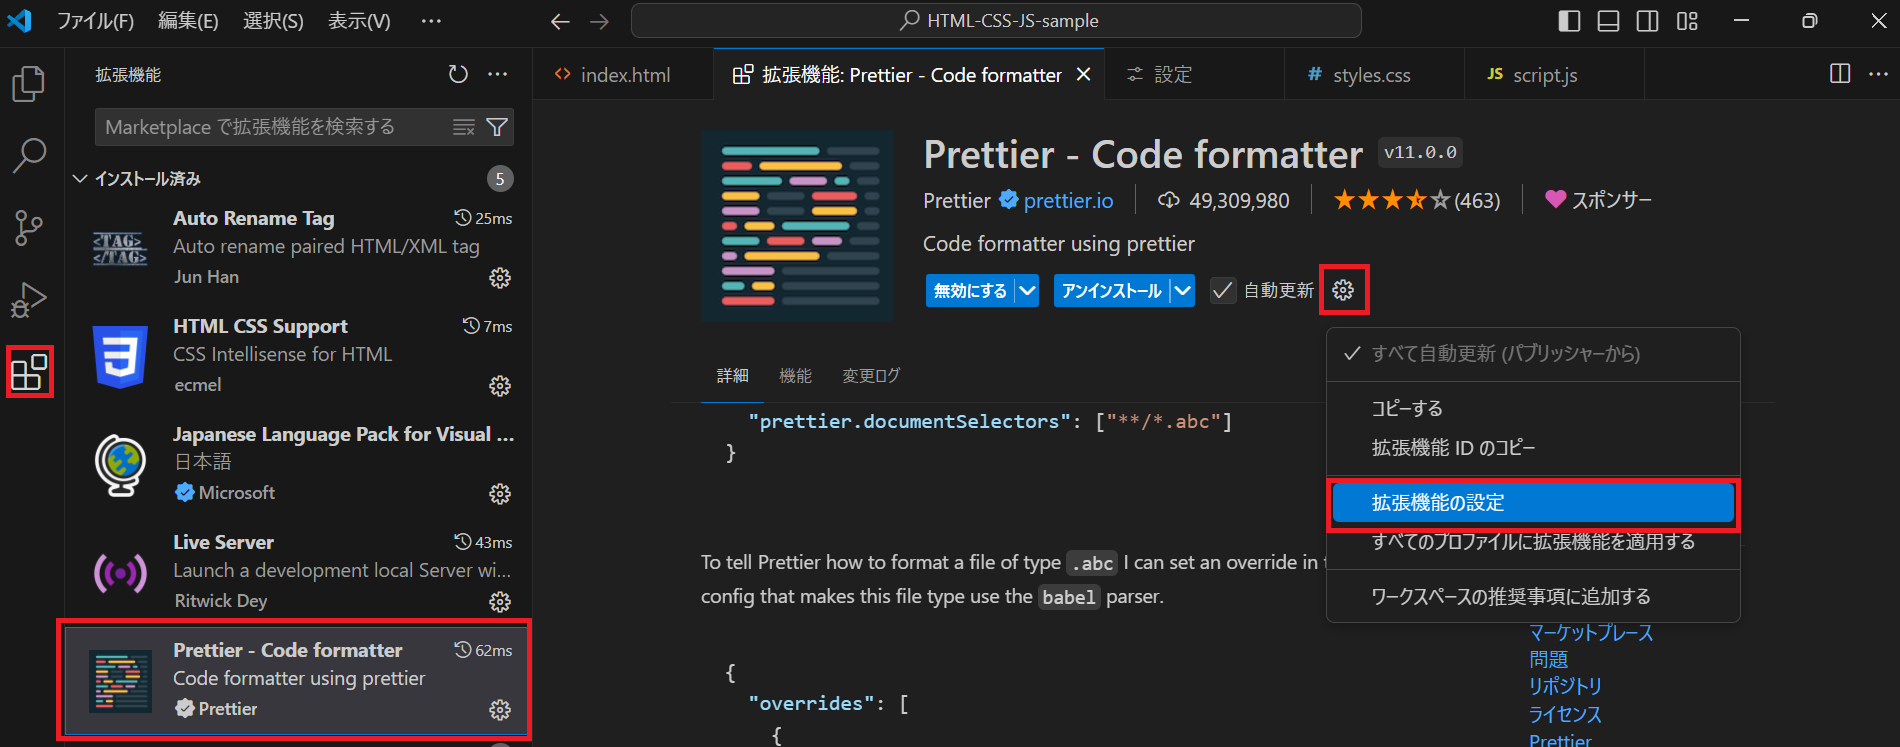The width and height of the screenshot is (1900, 747).
Task: Open the 表示(V) menu
Action: point(359,21)
